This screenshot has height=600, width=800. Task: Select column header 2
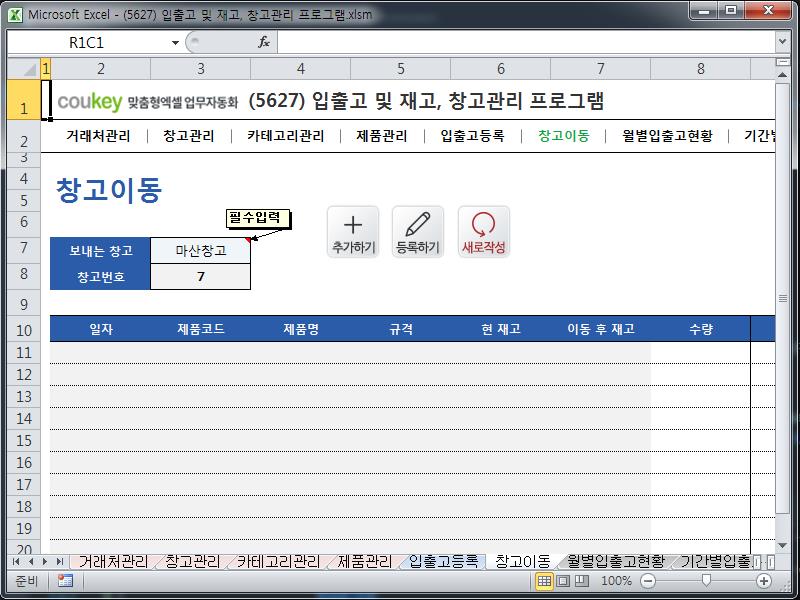[101, 68]
